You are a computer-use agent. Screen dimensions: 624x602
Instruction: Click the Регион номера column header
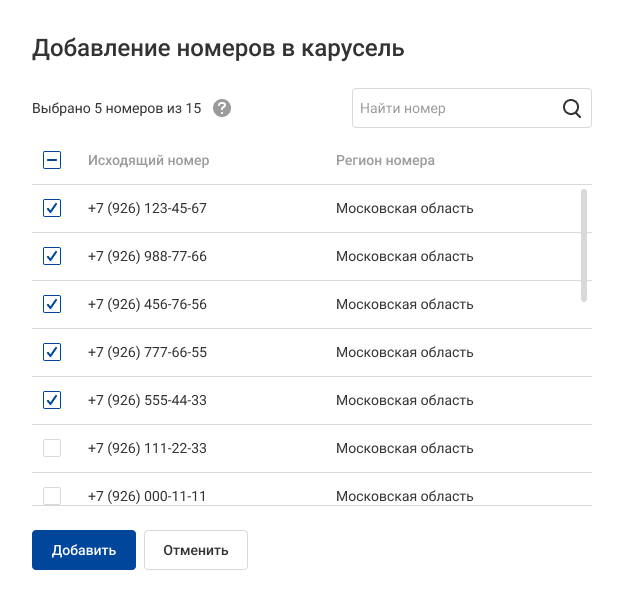pyautogui.click(x=385, y=160)
